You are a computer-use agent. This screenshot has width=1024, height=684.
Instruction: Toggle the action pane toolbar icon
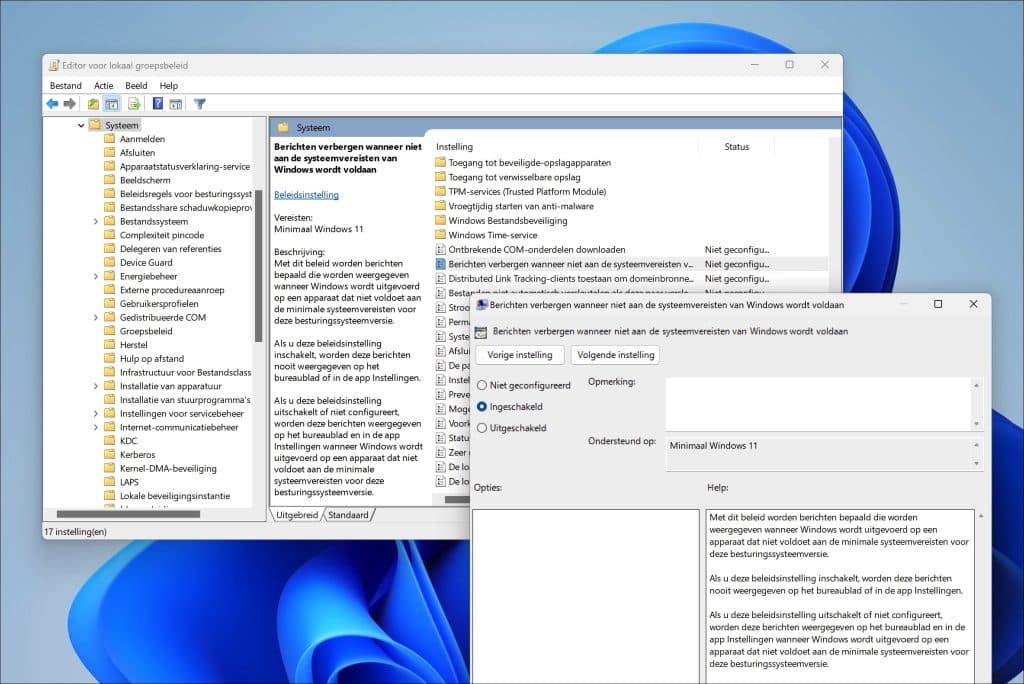pyautogui.click(x=176, y=103)
